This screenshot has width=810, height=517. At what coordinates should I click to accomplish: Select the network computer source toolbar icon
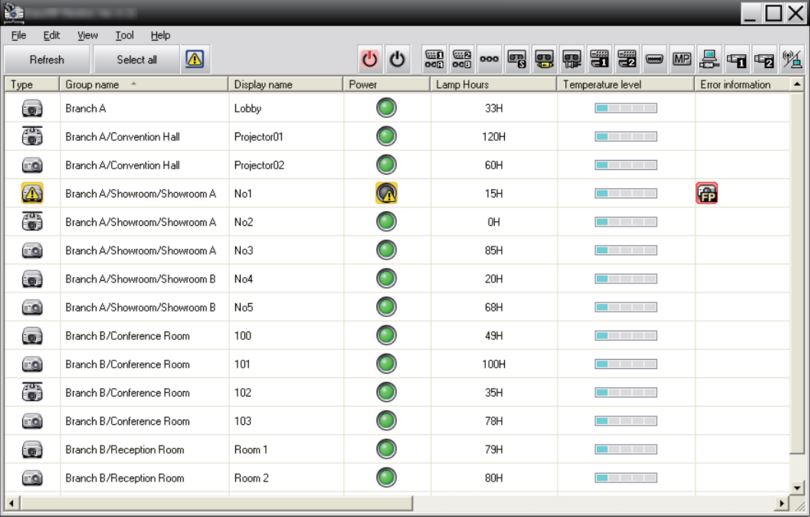[709, 60]
